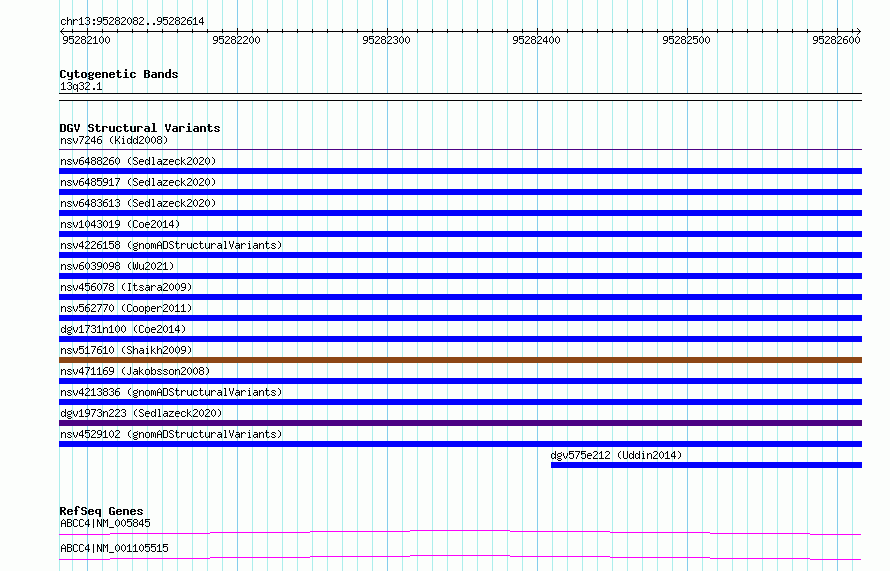Click ruler position label 95282200
Viewport: 890px width, 571px height.
(x=236, y=40)
